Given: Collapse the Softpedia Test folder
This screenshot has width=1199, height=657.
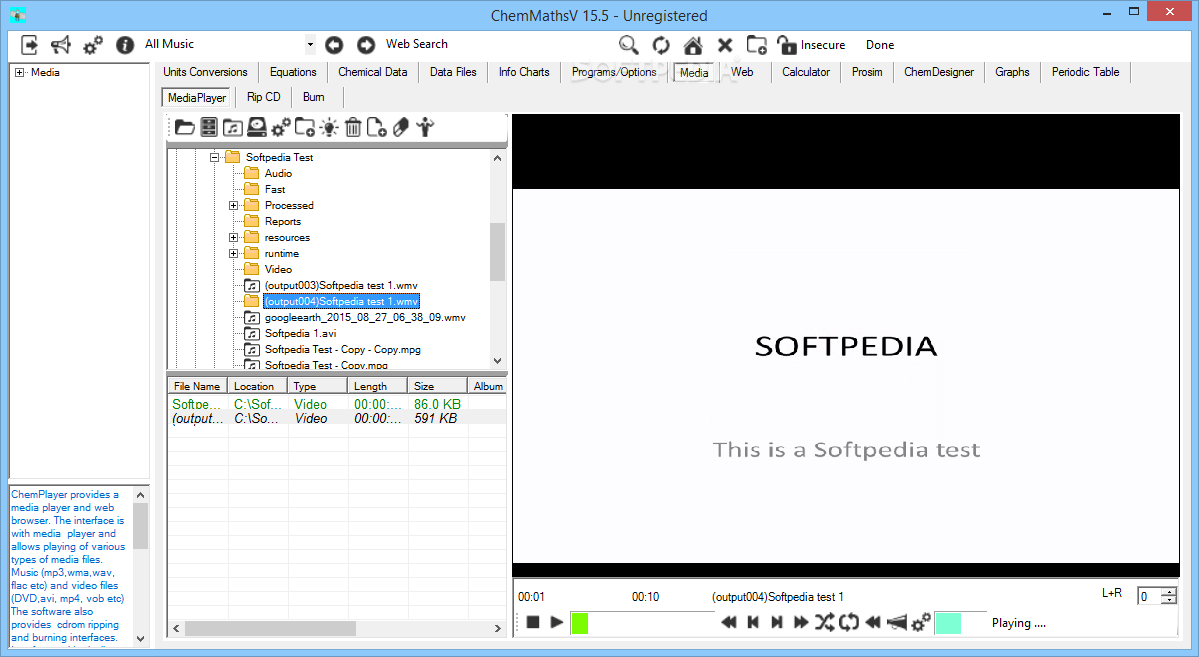Looking at the screenshot, I should coord(214,158).
